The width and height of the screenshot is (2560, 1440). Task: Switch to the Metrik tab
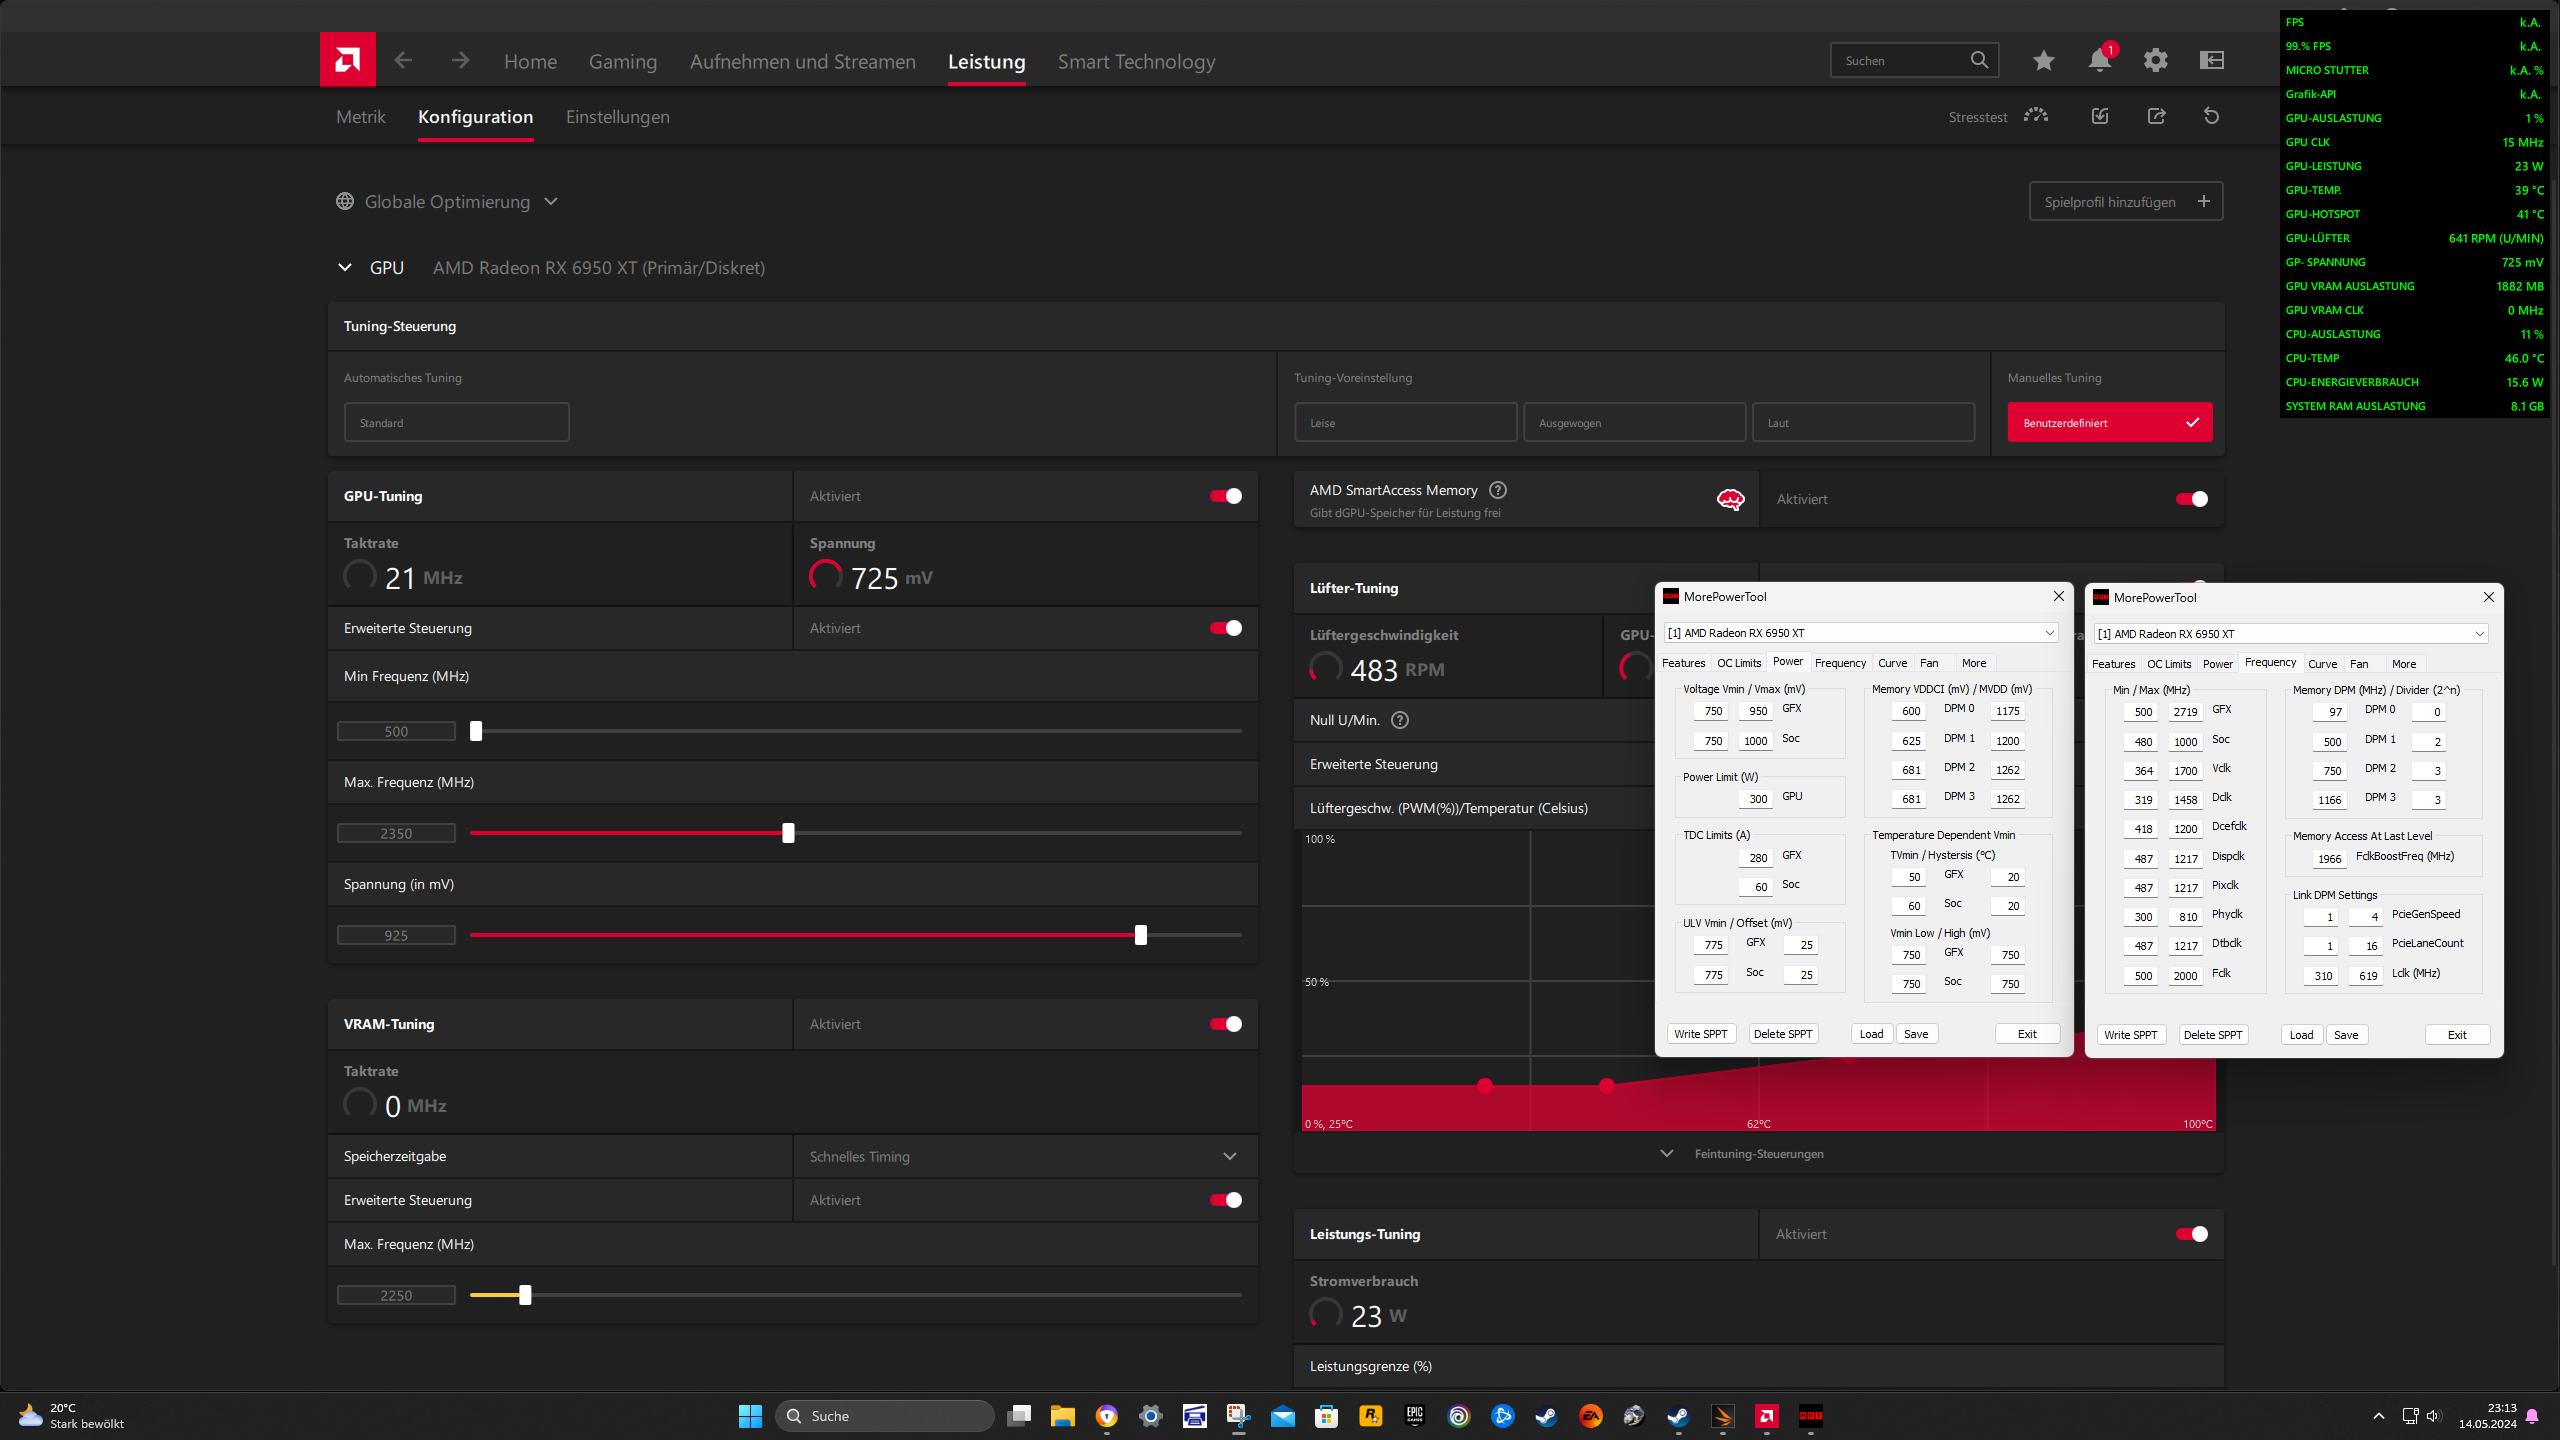pyautogui.click(x=360, y=117)
